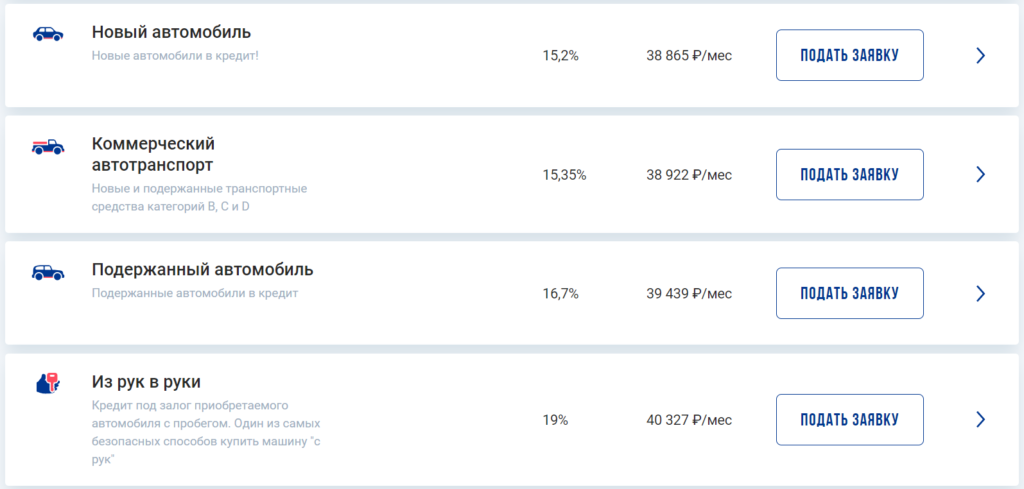Click the 15,2% interest rate value
This screenshot has height=489, width=1024.
point(560,55)
